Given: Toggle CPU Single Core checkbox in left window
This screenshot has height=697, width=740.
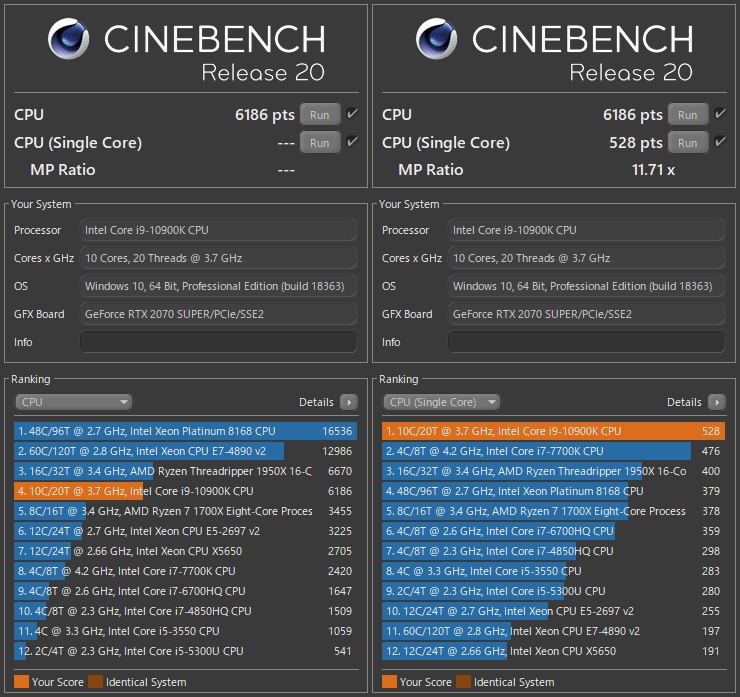Looking at the screenshot, I should click(352, 142).
